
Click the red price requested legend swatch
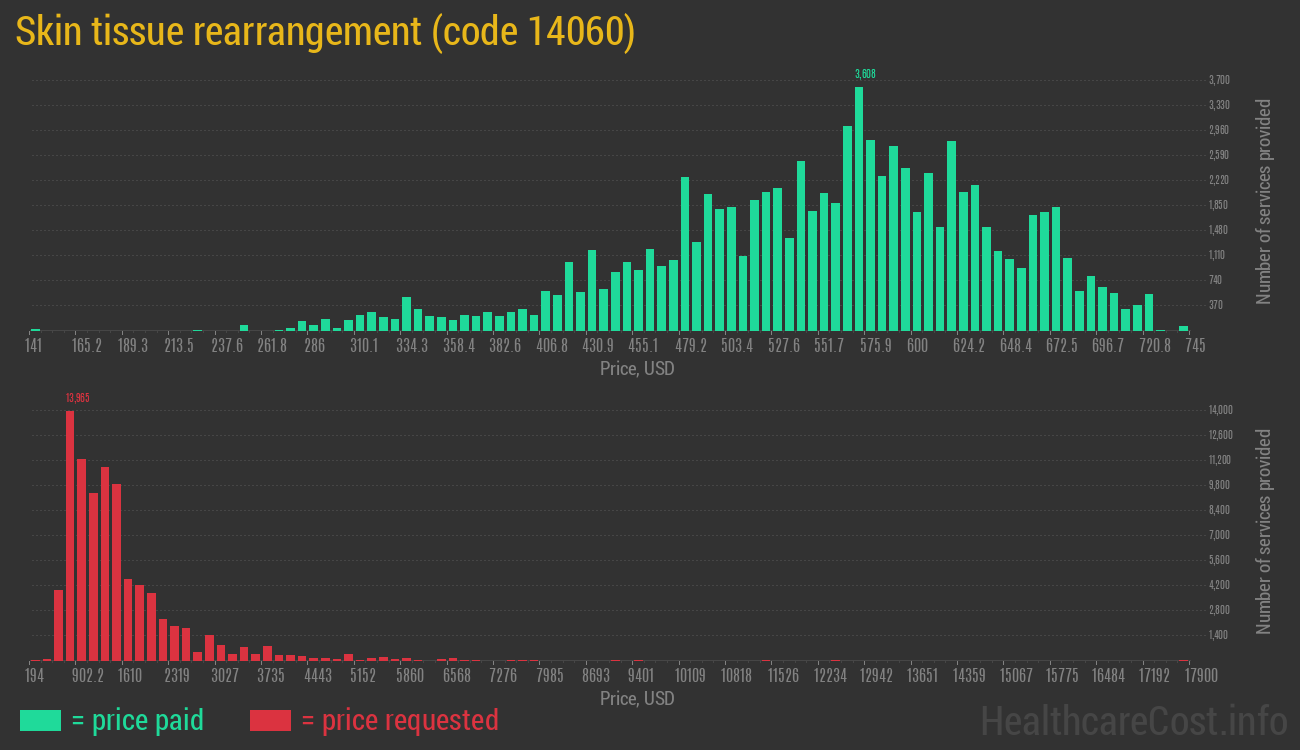click(x=269, y=720)
